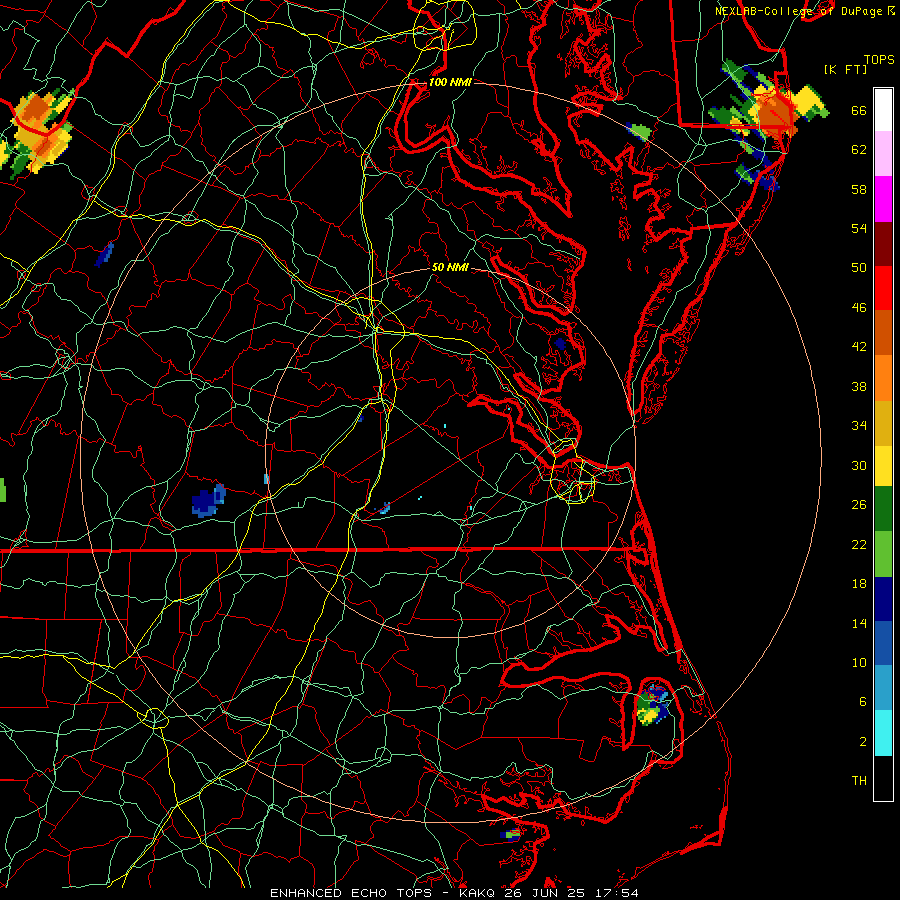Click the legend label 66
900x900 pixels.
(859, 111)
